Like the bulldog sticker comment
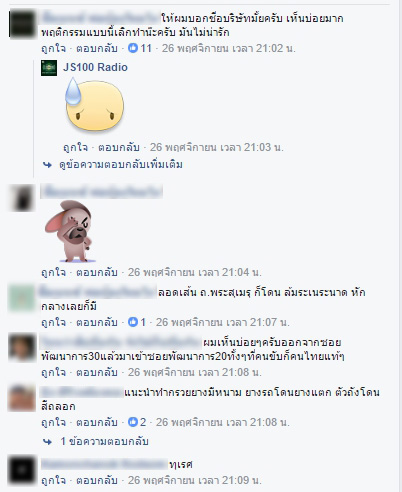The height and width of the screenshot is (492, 402). (53, 272)
